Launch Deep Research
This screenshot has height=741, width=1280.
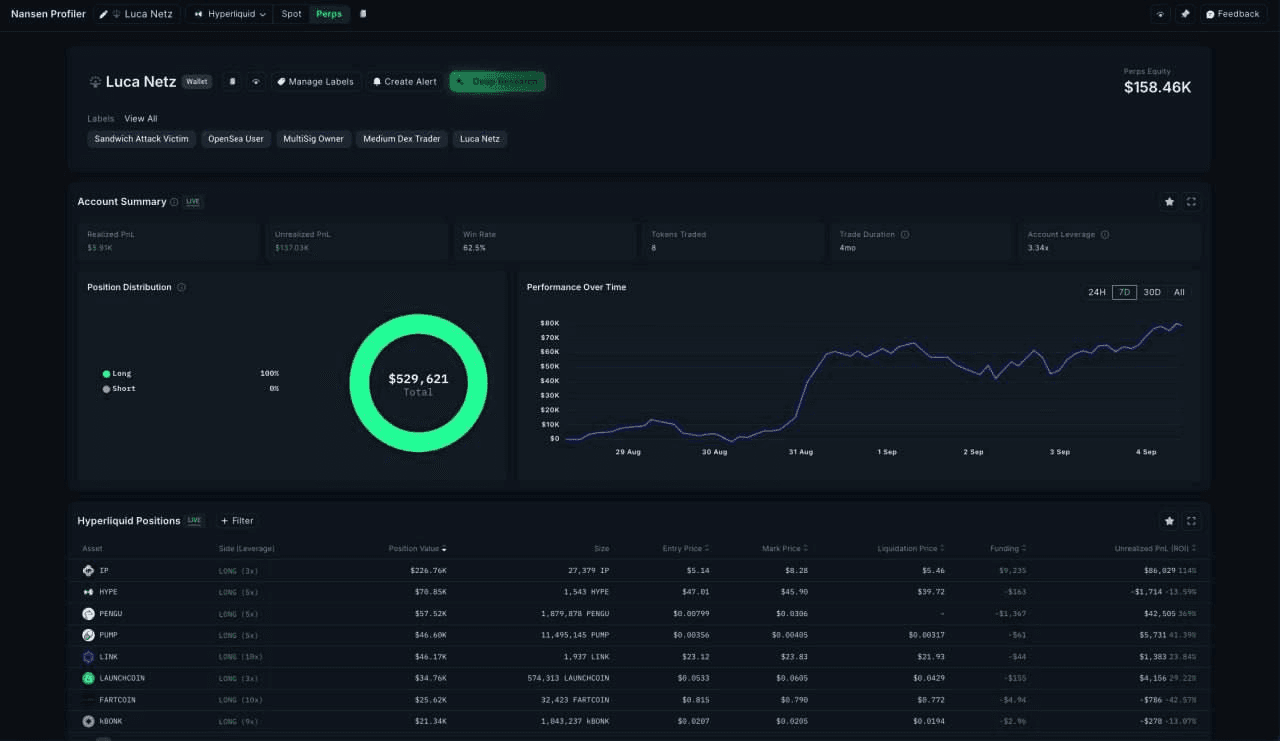(x=497, y=81)
